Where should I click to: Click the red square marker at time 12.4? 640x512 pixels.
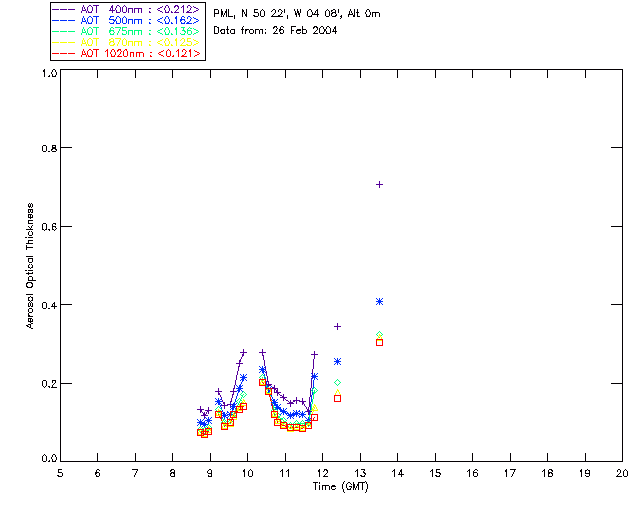(338, 398)
